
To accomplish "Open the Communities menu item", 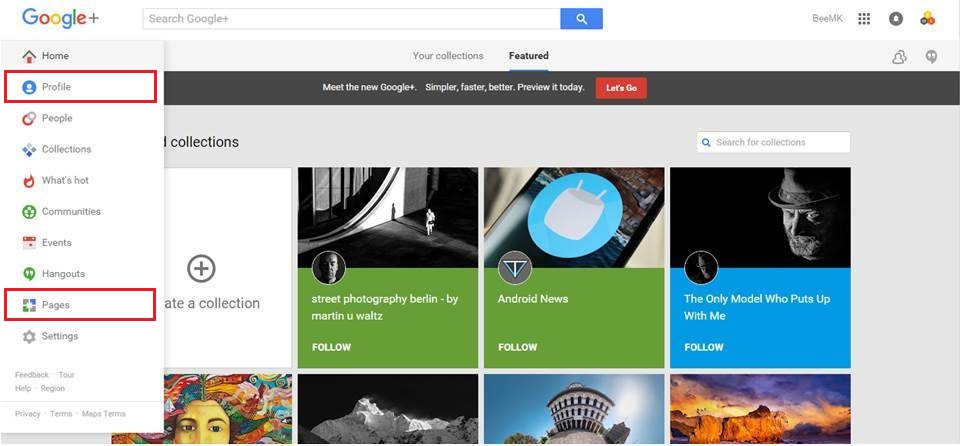I will (83, 212).
